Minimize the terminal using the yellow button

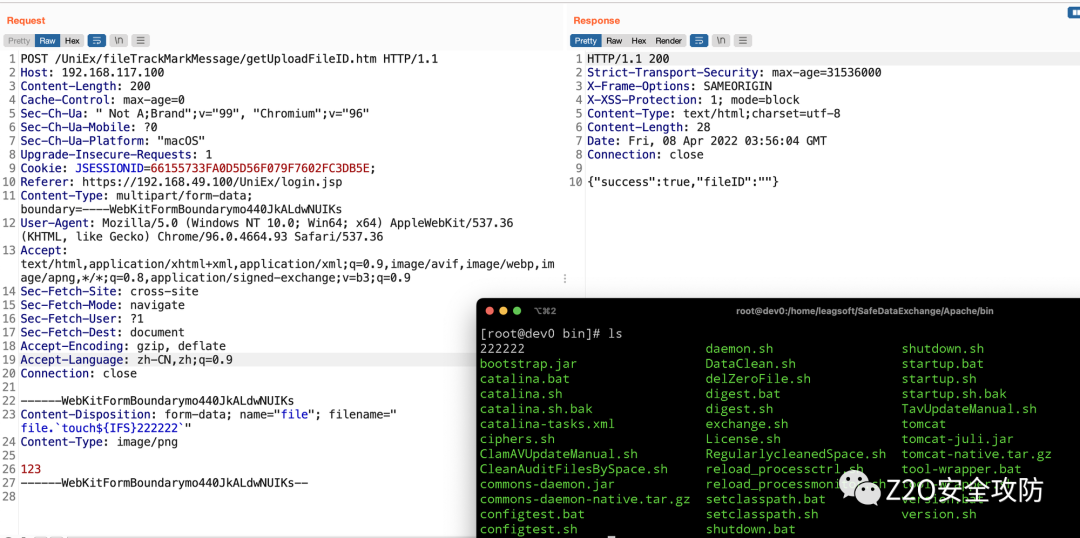coord(503,311)
